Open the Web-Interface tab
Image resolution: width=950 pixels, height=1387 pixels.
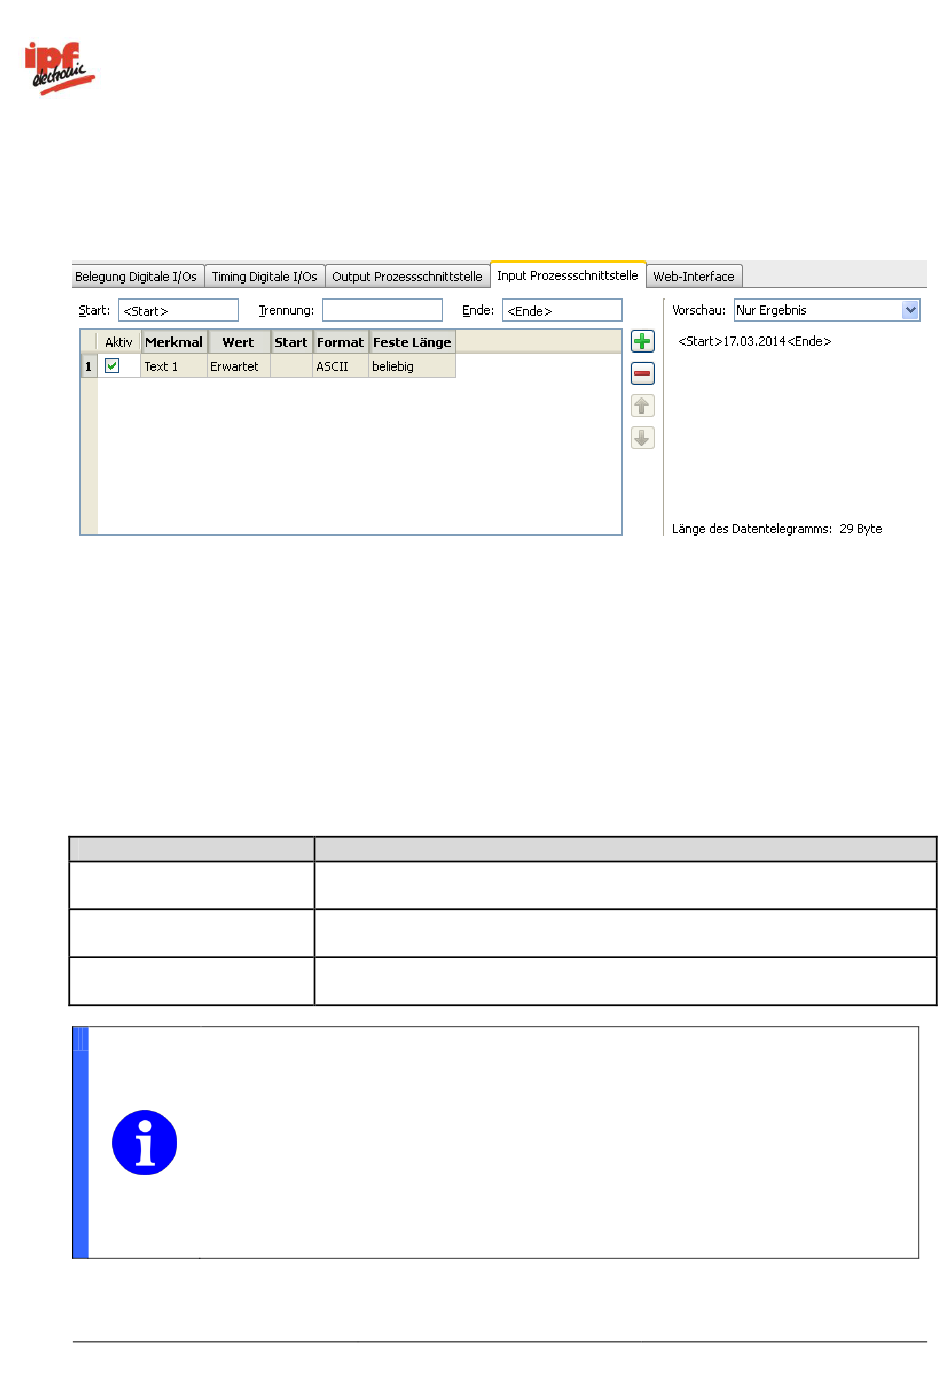(x=694, y=277)
